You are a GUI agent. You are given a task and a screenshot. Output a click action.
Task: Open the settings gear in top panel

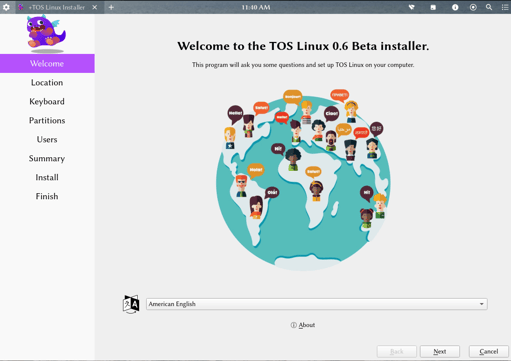point(6,7)
